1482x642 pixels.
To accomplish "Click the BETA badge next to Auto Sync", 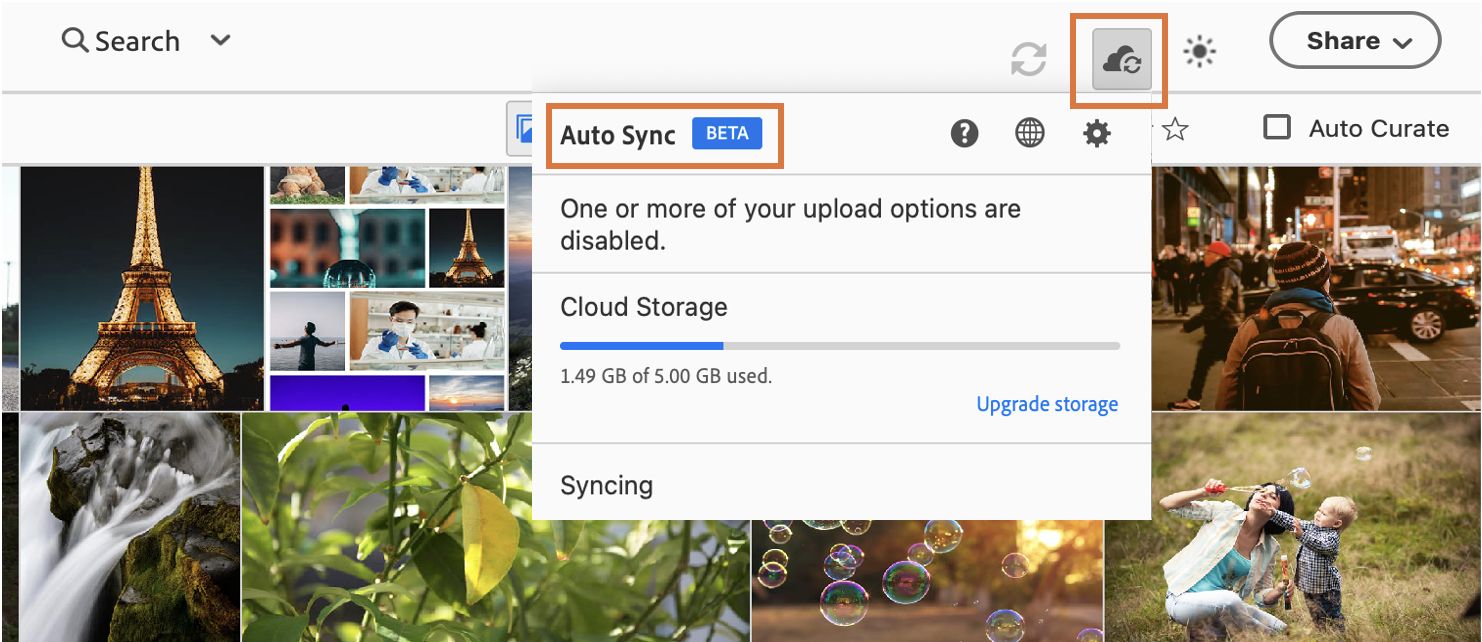I will pyautogui.click(x=727, y=134).
